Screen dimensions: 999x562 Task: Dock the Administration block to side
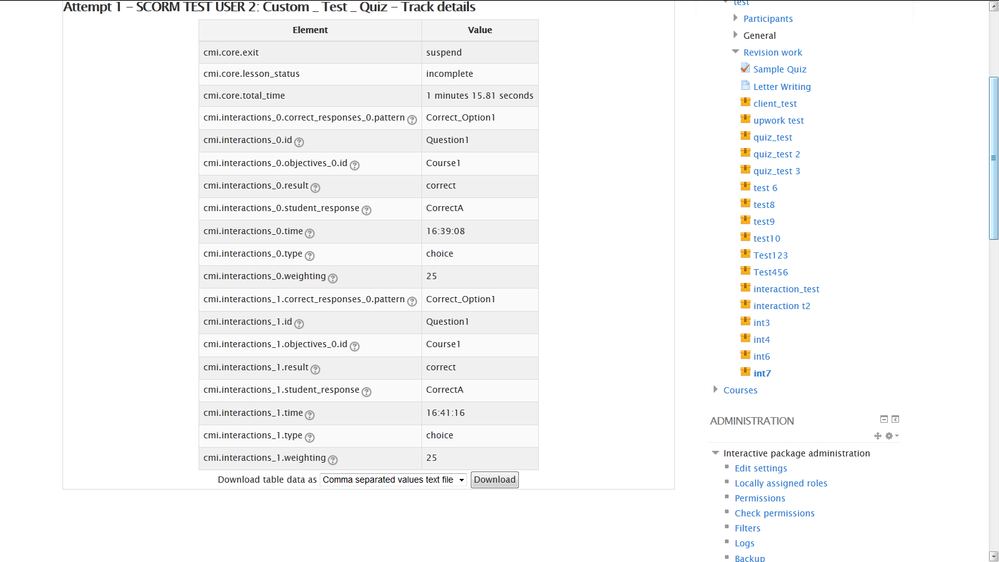click(895, 419)
